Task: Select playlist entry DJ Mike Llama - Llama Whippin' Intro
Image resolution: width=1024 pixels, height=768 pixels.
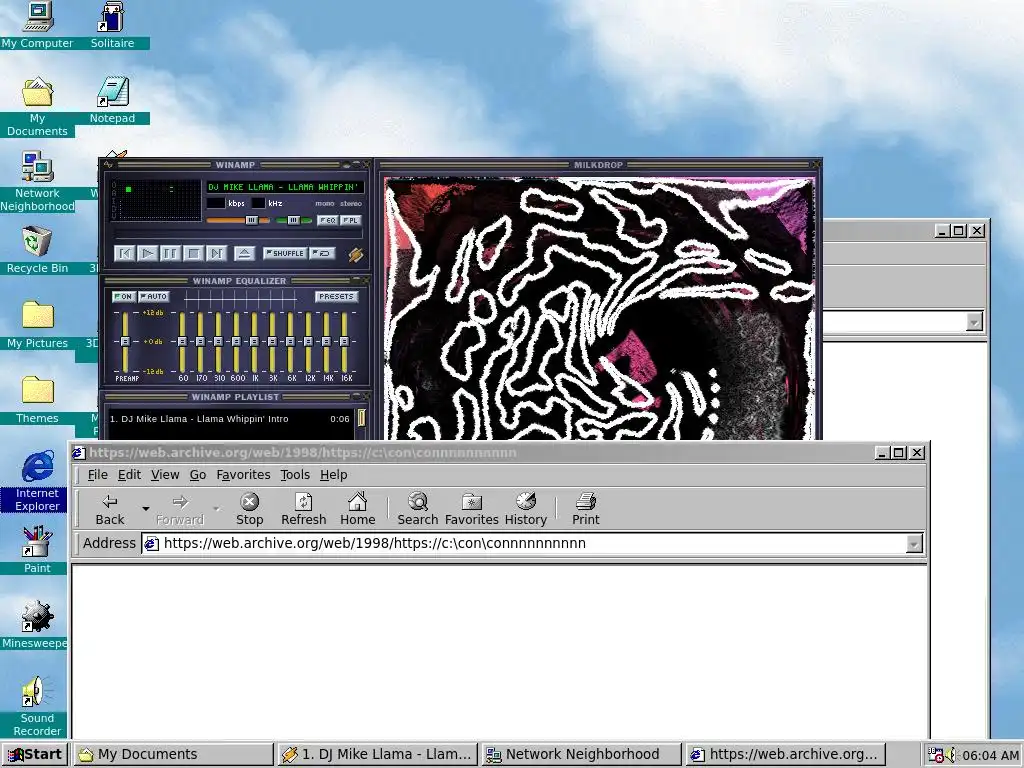Action: pos(230,419)
